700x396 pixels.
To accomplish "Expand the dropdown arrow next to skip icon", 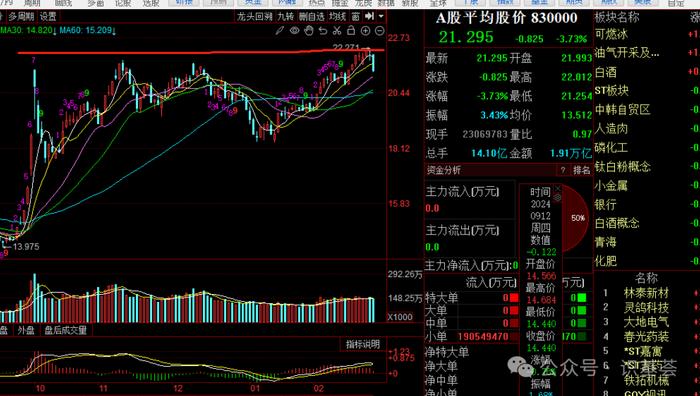I will tap(381, 17).
